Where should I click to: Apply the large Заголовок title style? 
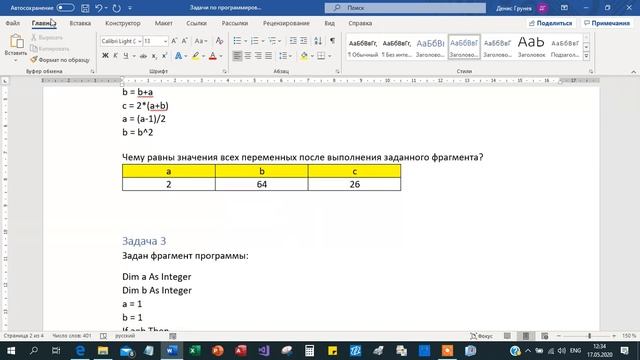tap(531, 47)
